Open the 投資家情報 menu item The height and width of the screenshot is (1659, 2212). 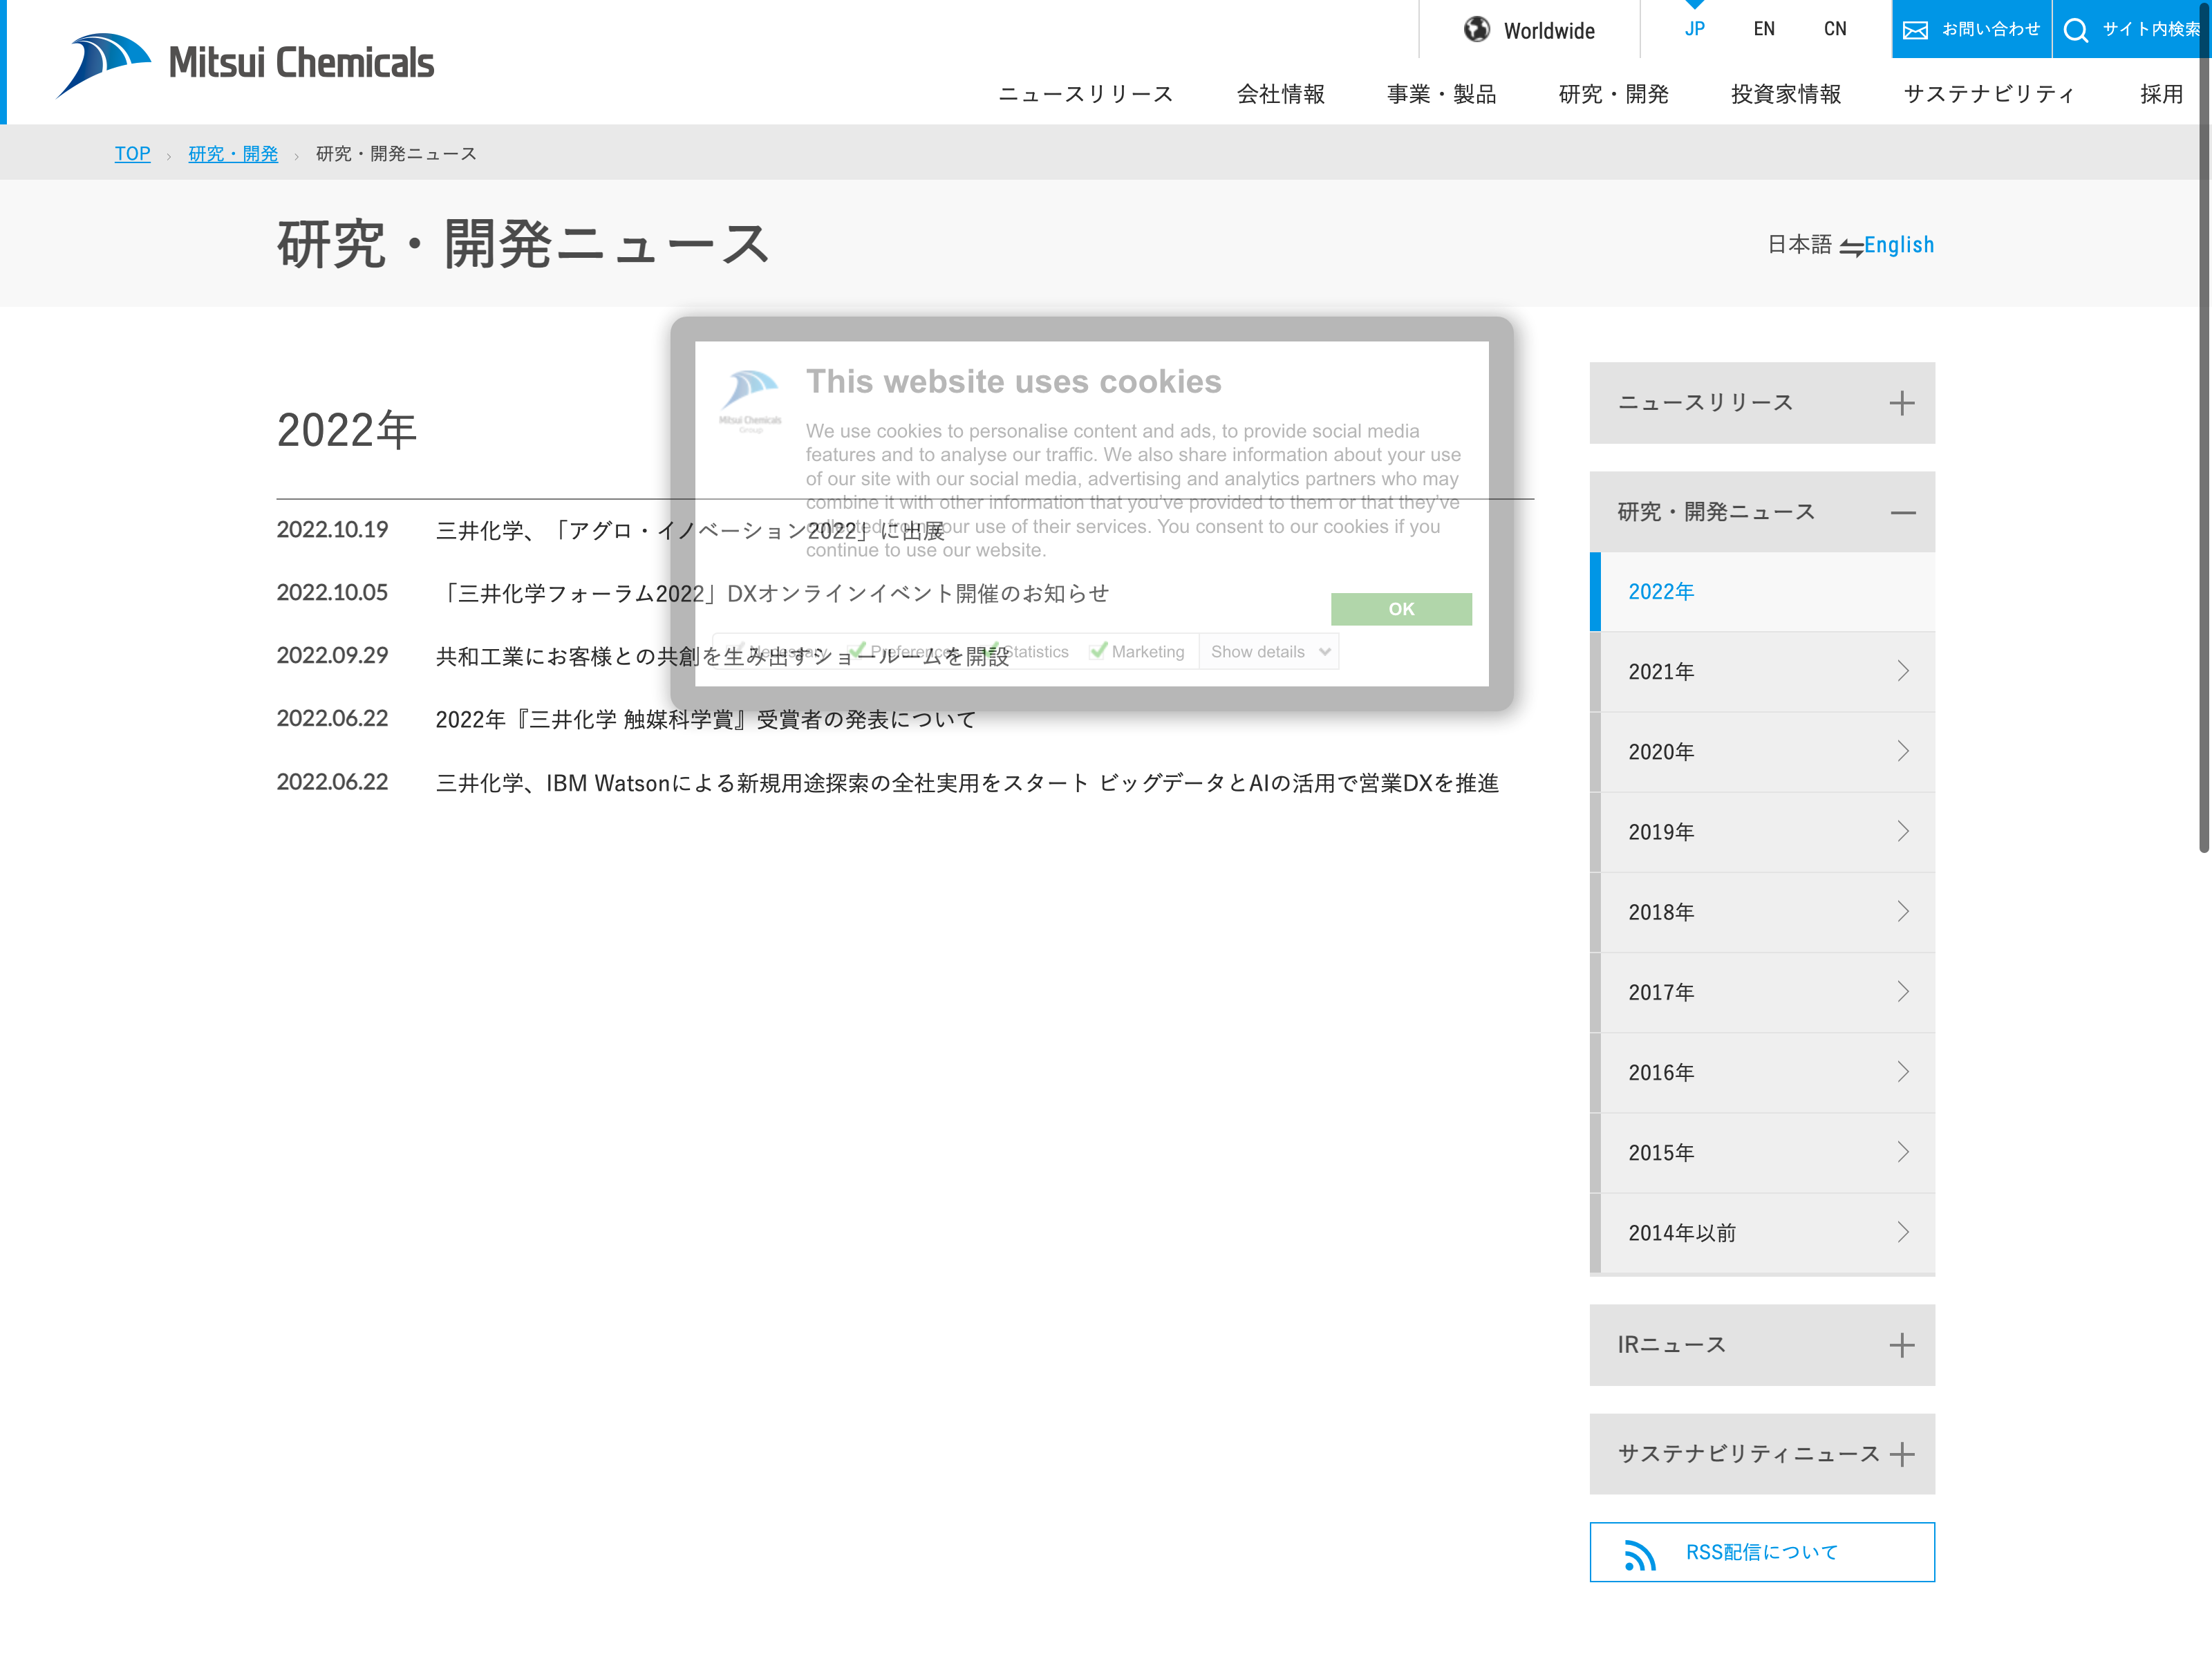(x=1785, y=94)
